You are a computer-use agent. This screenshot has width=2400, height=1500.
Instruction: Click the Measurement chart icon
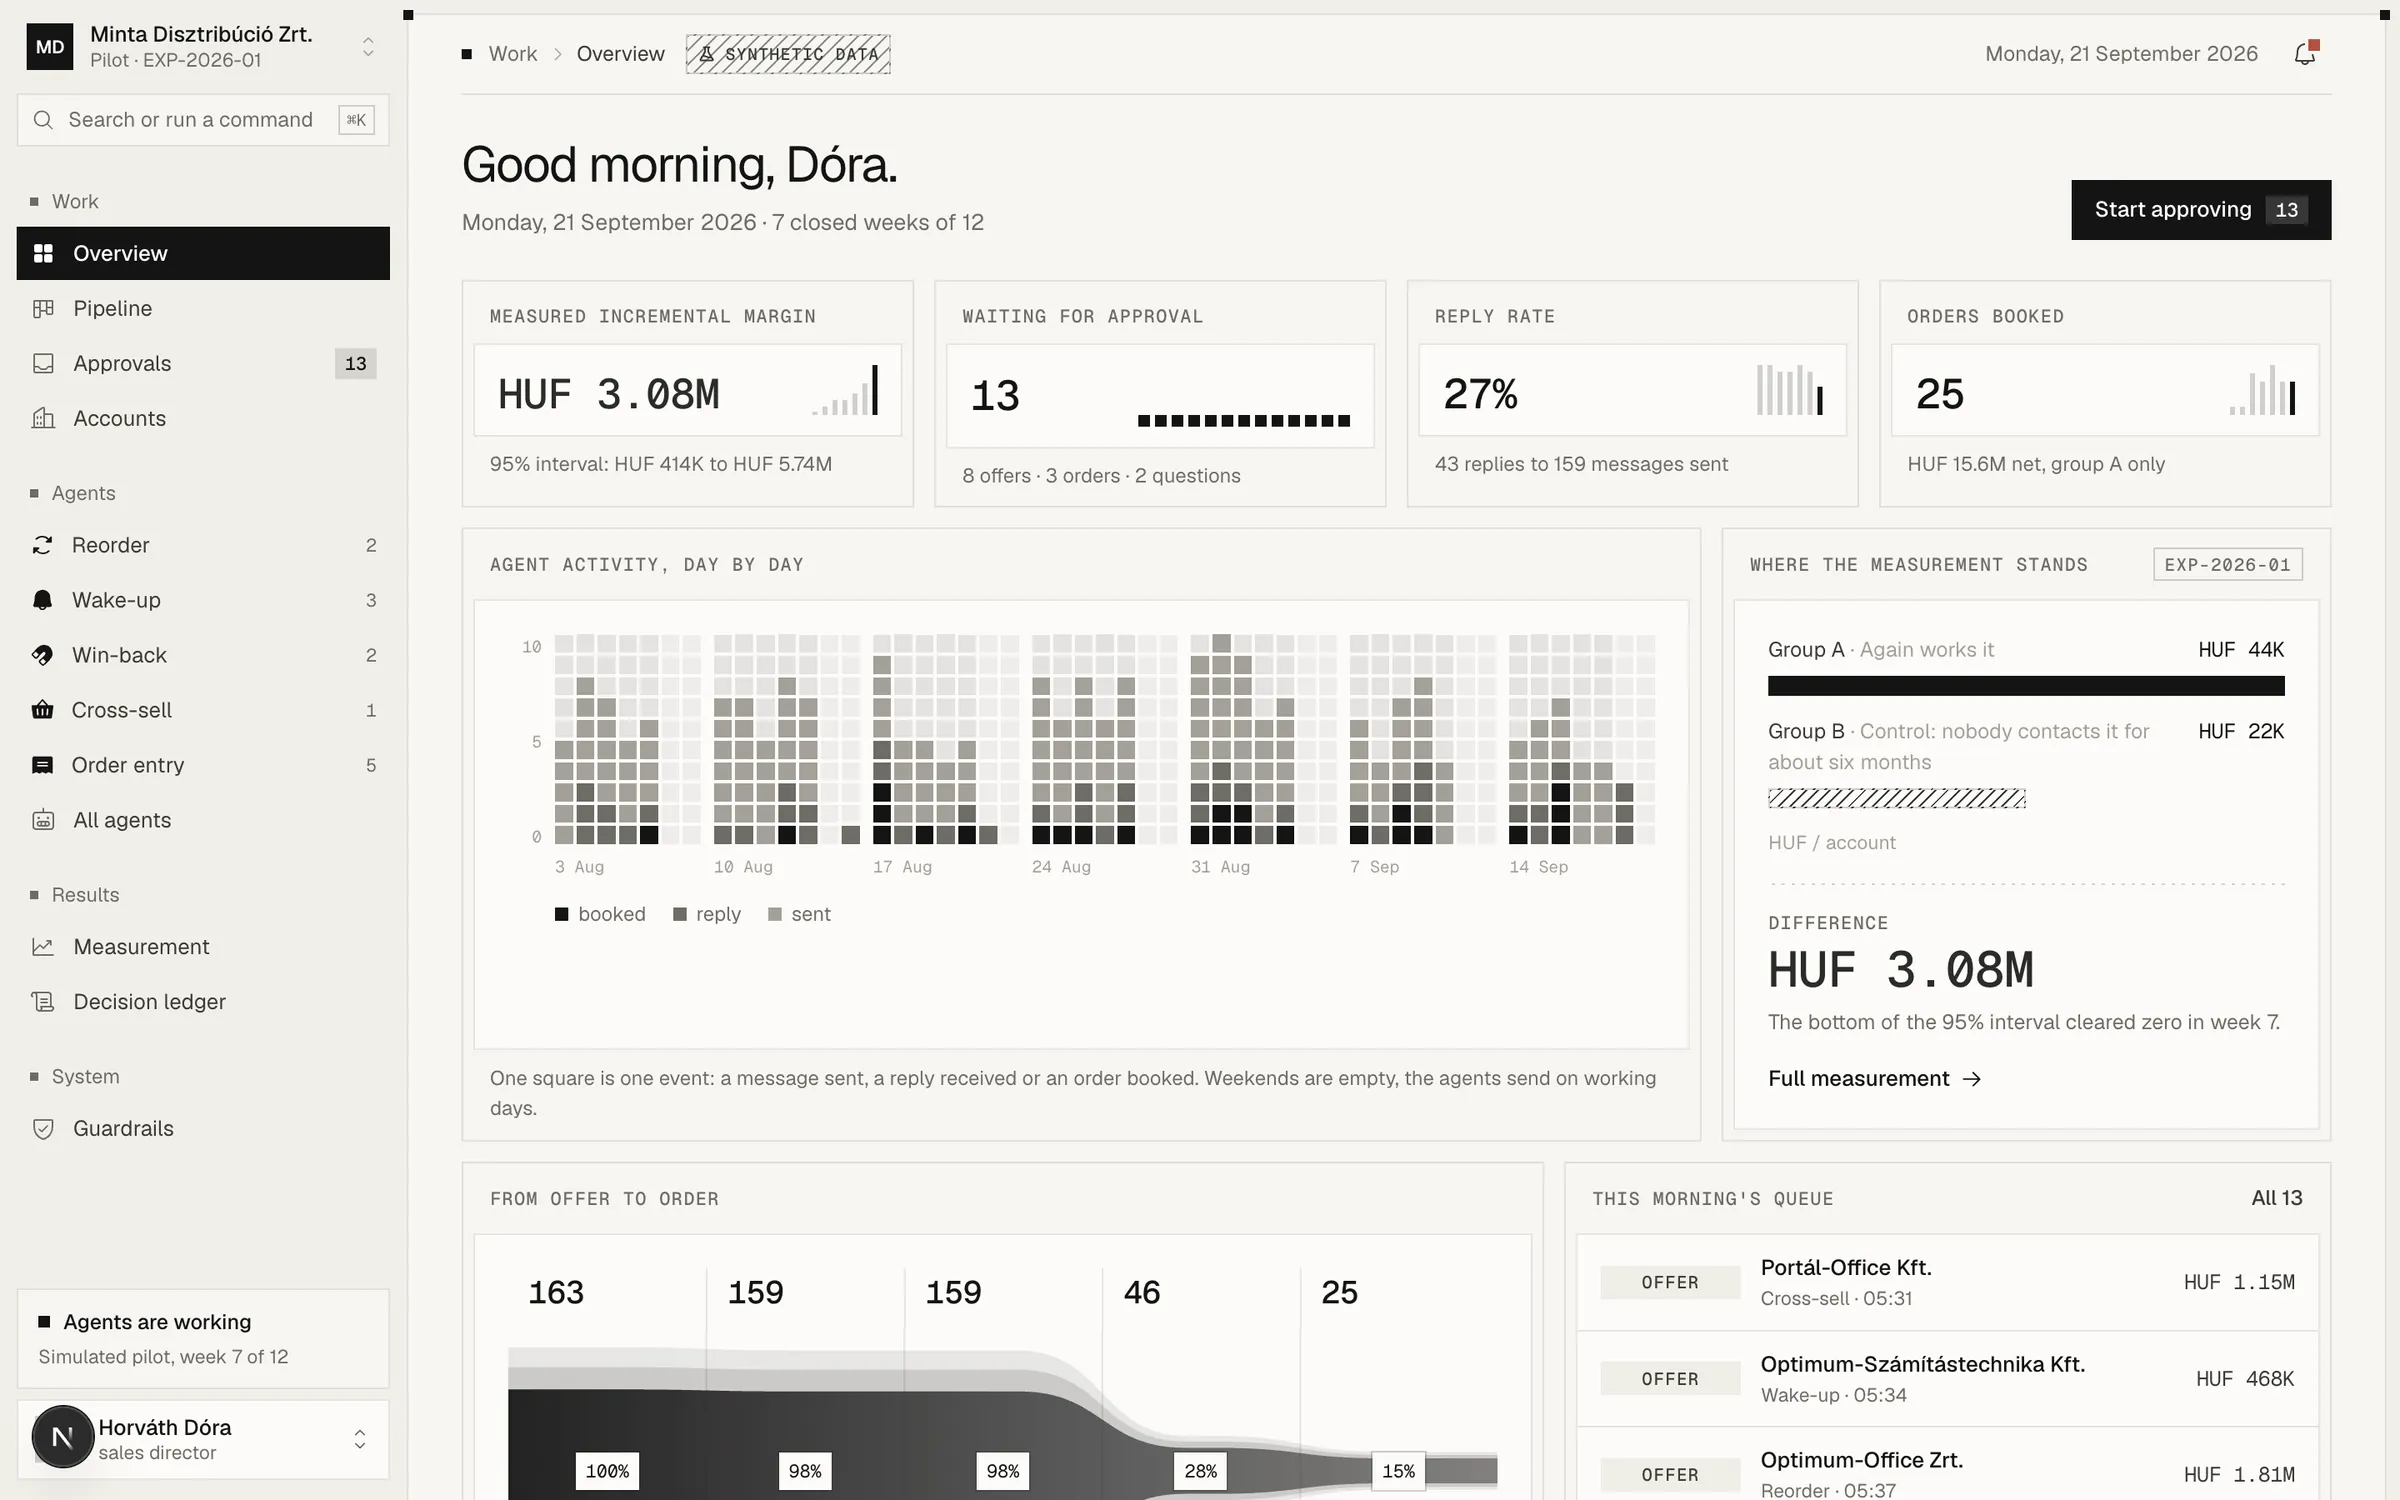click(x=43, y=946)
